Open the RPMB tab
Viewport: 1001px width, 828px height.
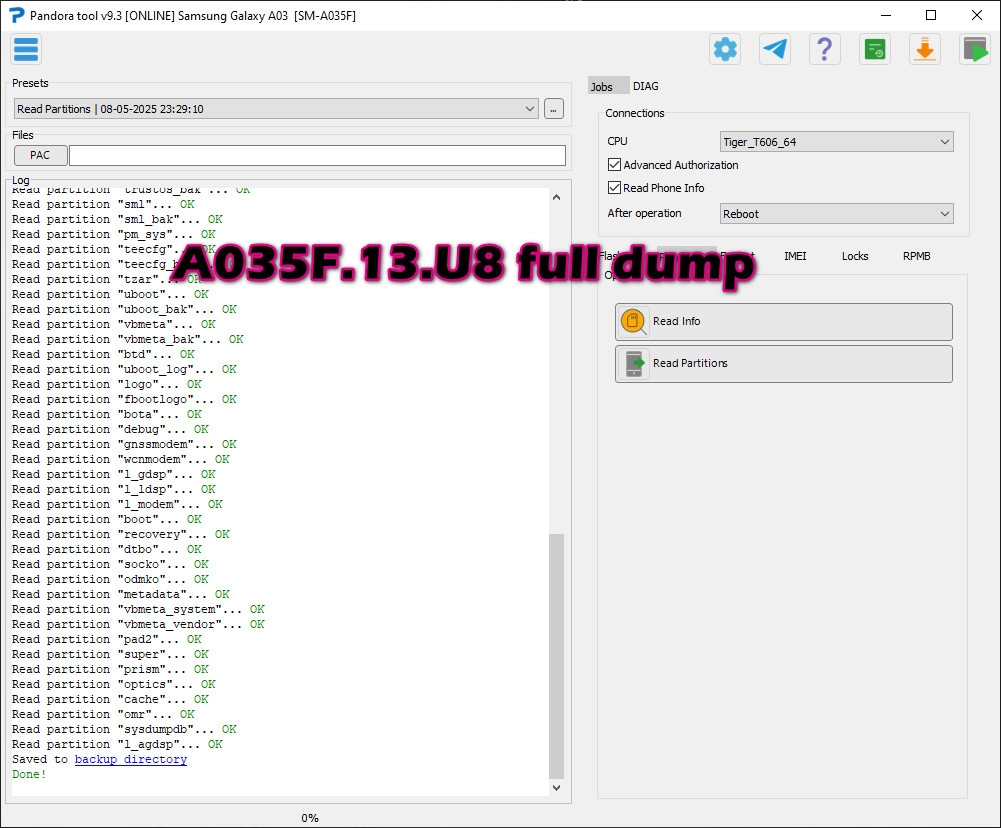pos(916,256)
